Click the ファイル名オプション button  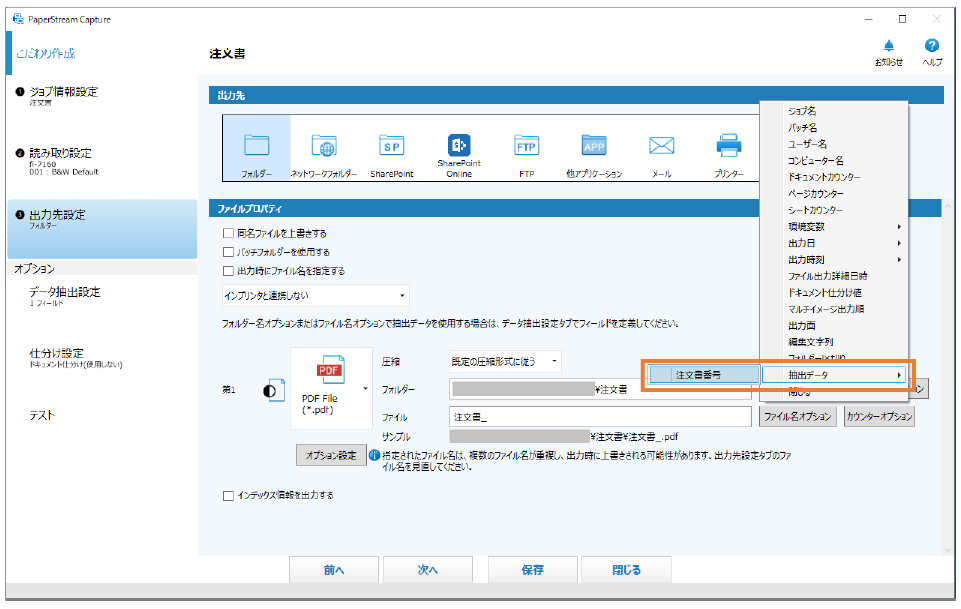click(x=797, y=417)
